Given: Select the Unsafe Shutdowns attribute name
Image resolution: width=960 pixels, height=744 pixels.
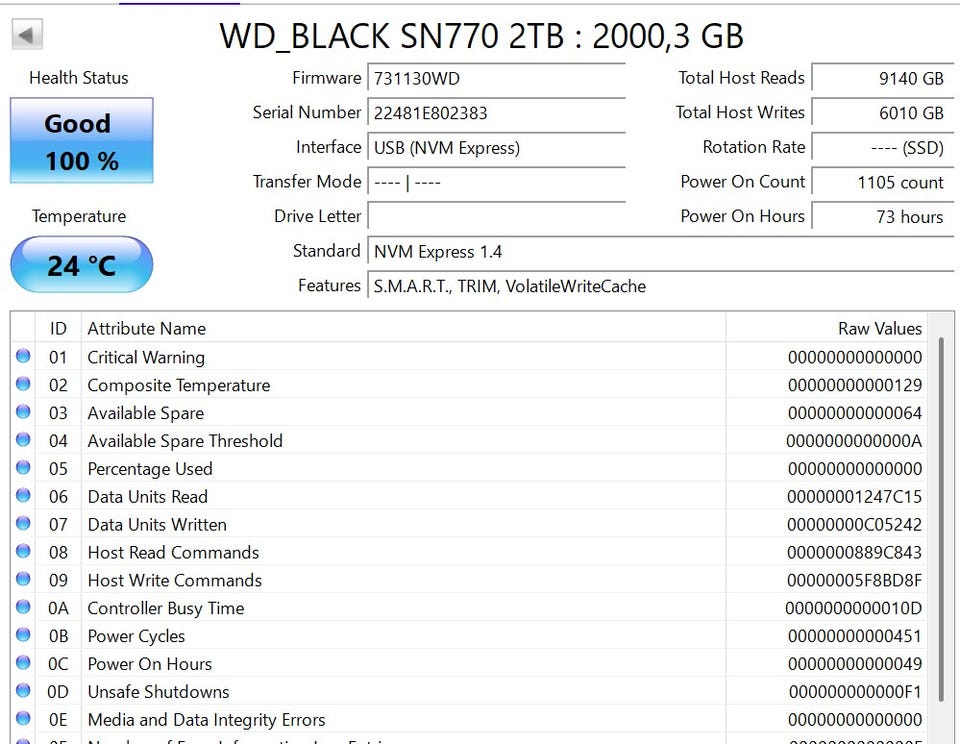Looking at the screenshot, I should 159,691.
